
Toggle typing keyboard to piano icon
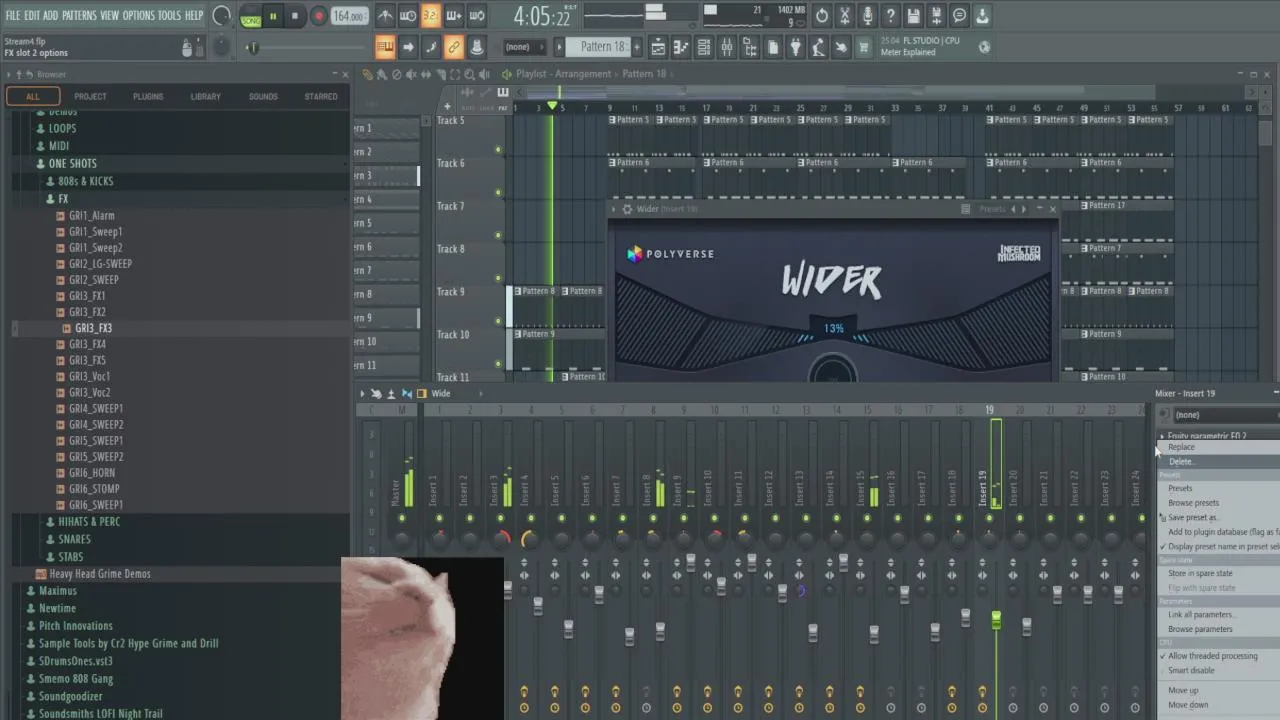coord(385,47)
